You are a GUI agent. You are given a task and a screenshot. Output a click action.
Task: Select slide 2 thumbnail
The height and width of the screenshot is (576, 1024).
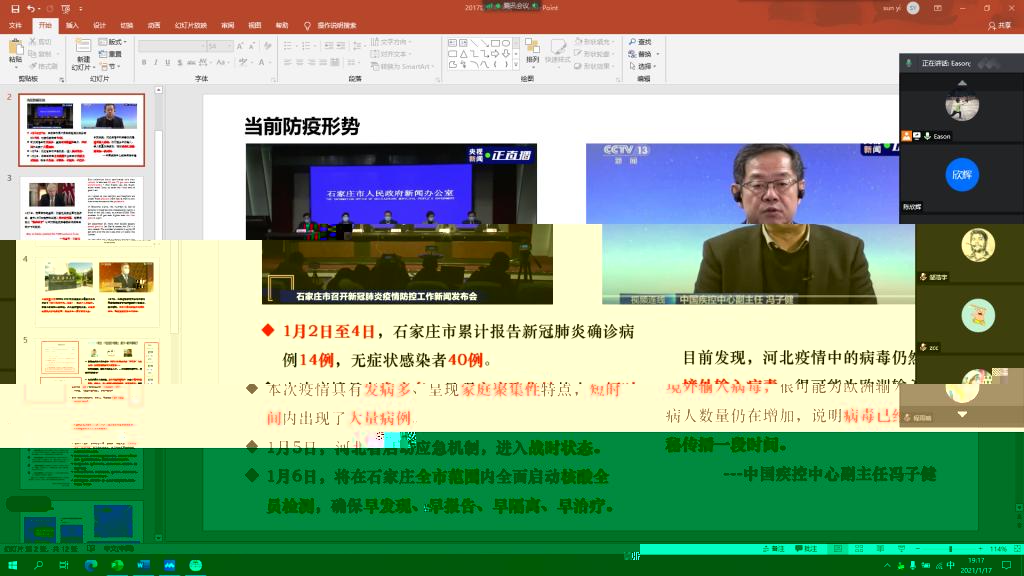pyautogui.click(x=82, y=130)
